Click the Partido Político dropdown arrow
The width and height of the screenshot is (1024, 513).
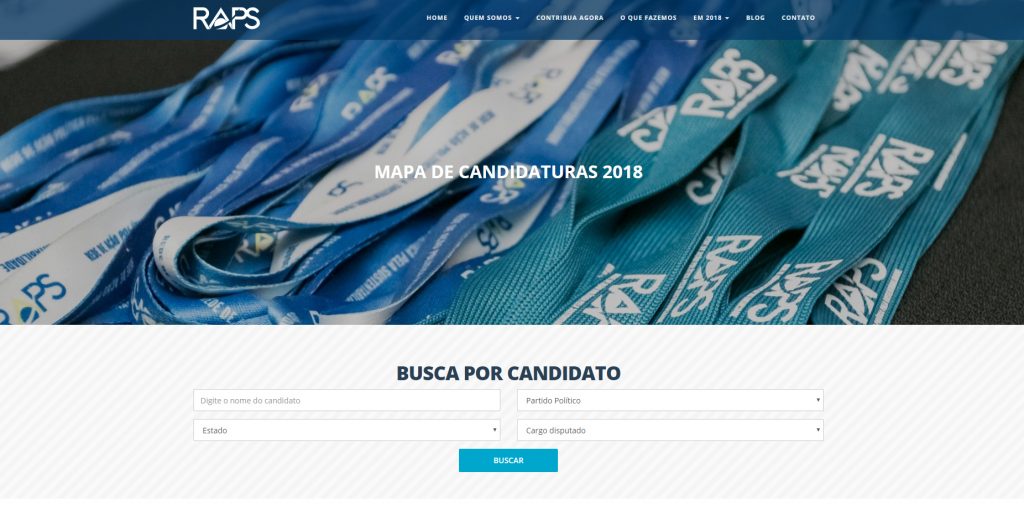pyautogui.click(x=818, y=399)
